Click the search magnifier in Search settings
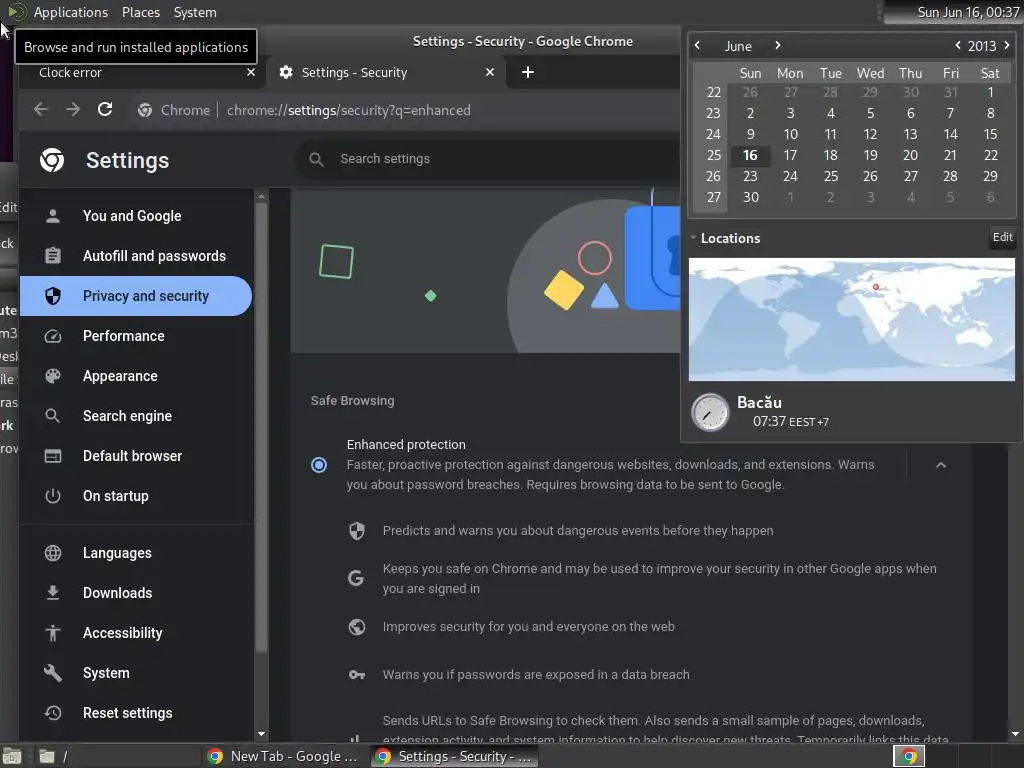The image size is (1024, 768). point(317,159)
